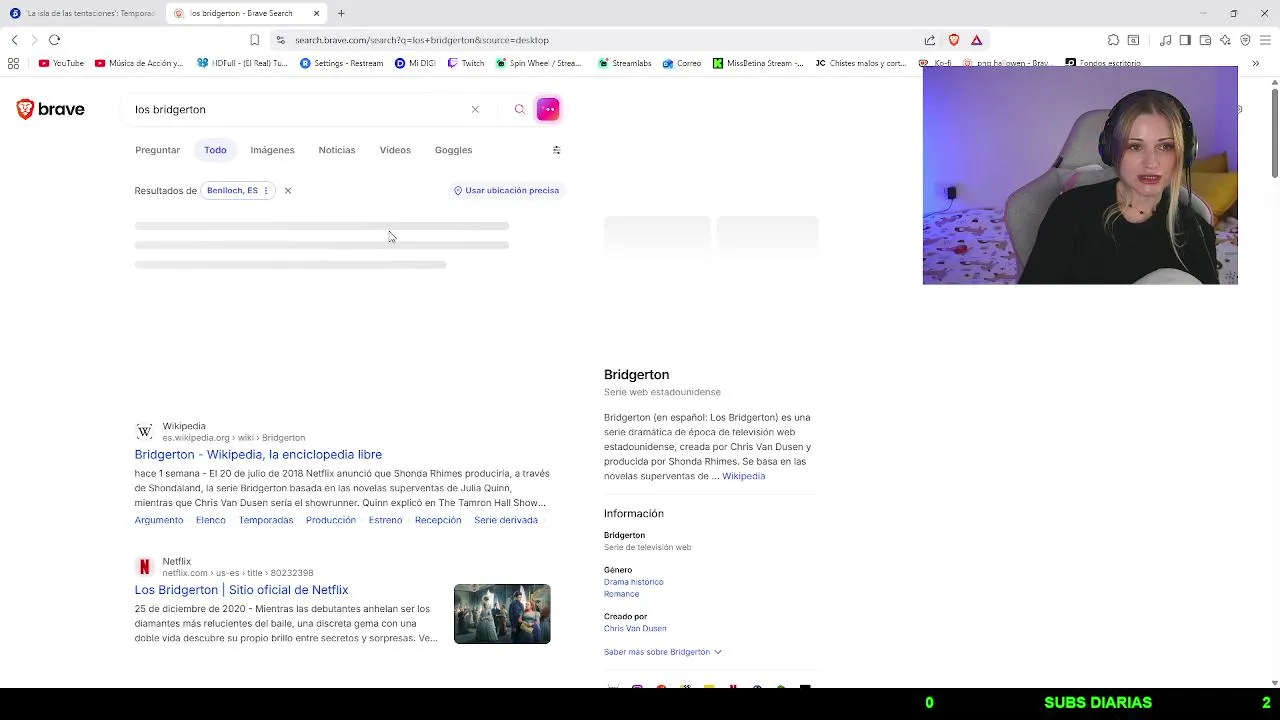Open search filter settings sliders icon
The height and width of the screenshot is (720, 1280).
click(557, 150)
